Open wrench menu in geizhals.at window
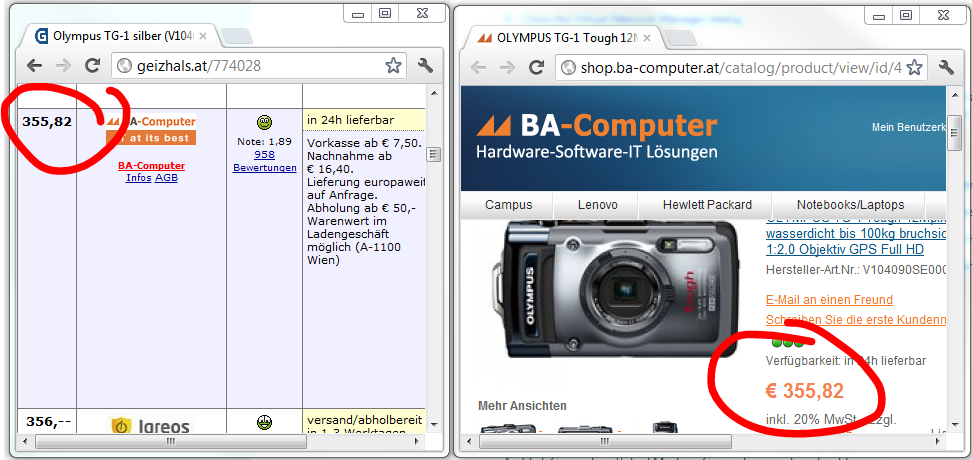The image size is (972, 460). coord(425,66)
